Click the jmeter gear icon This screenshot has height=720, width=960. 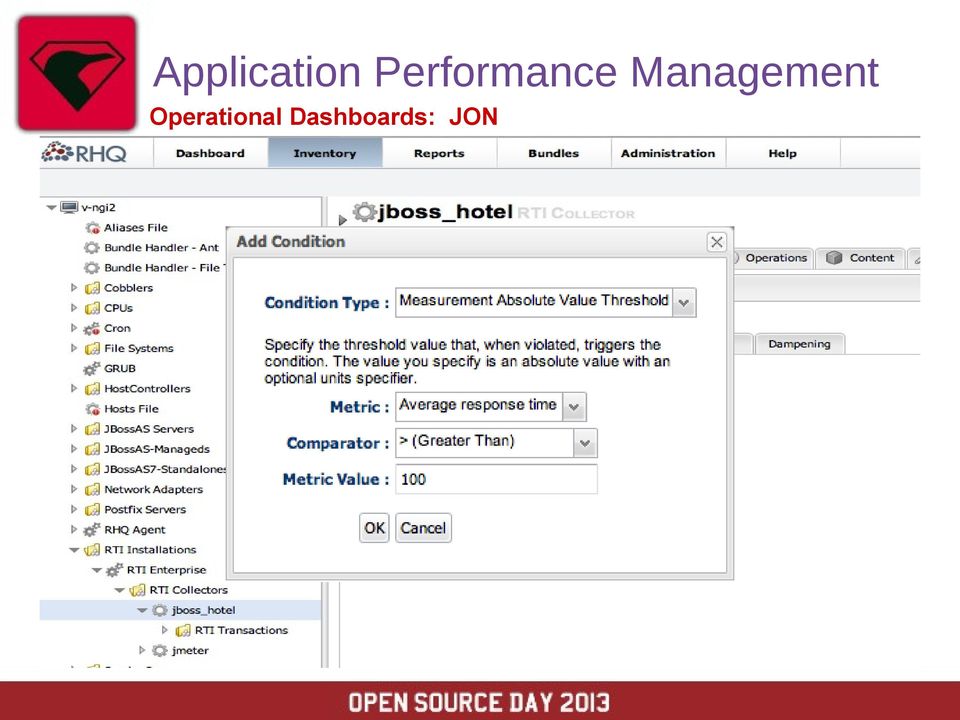(x=160, y=651)
